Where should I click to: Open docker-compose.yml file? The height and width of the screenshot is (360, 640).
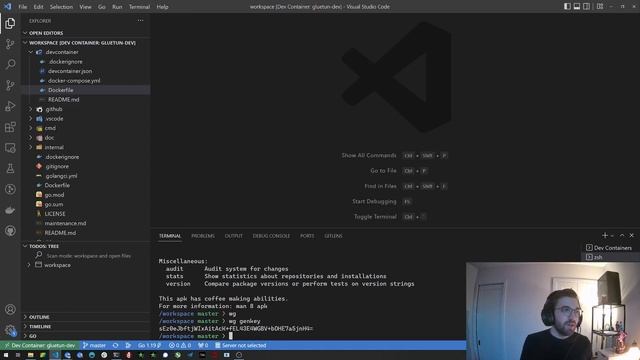(86, 80)
